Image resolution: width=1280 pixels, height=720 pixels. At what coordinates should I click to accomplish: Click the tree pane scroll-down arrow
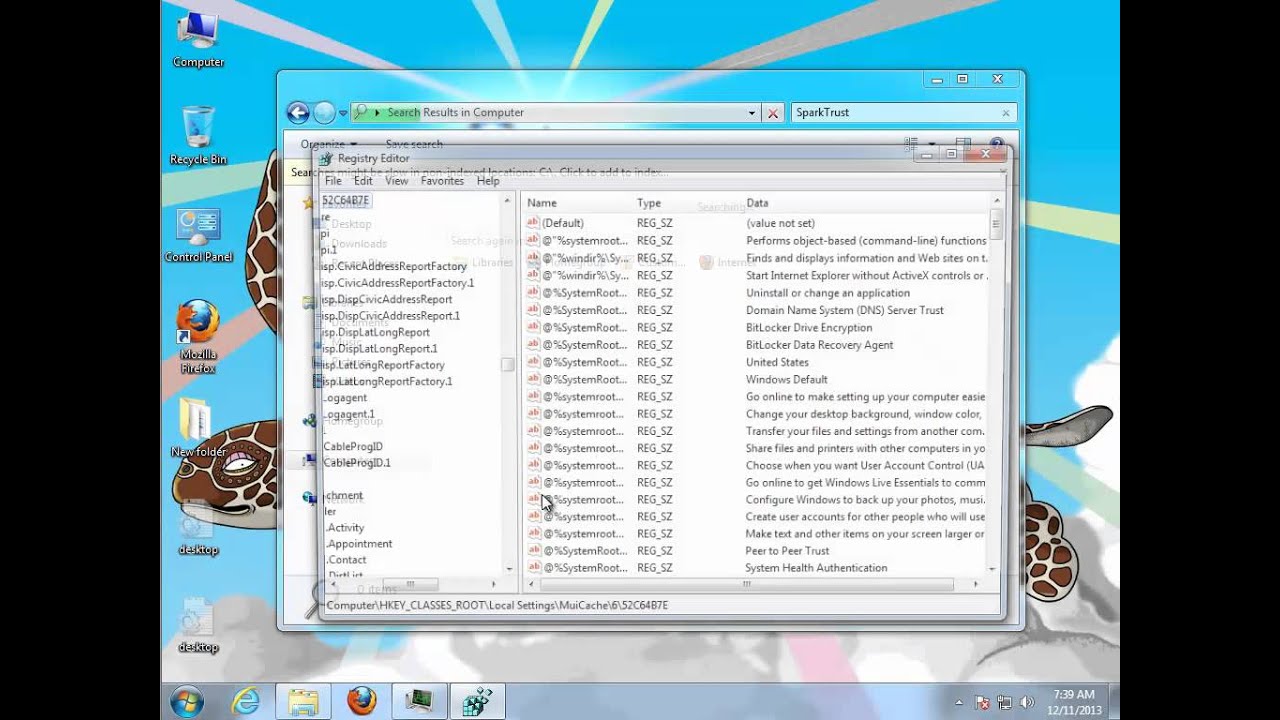pos(508,569)
